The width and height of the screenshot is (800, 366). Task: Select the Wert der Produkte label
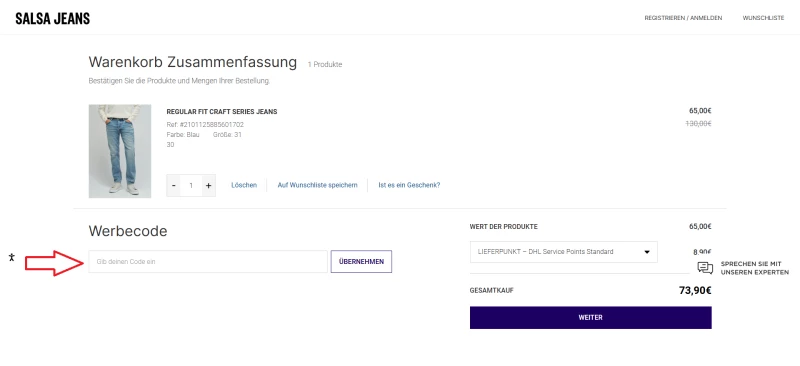click(x=504, y=227)
